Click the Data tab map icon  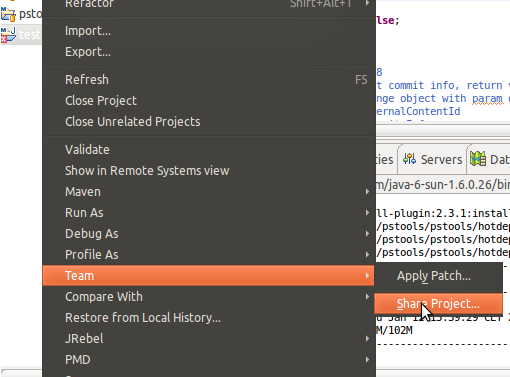click(x=478, y=159)
